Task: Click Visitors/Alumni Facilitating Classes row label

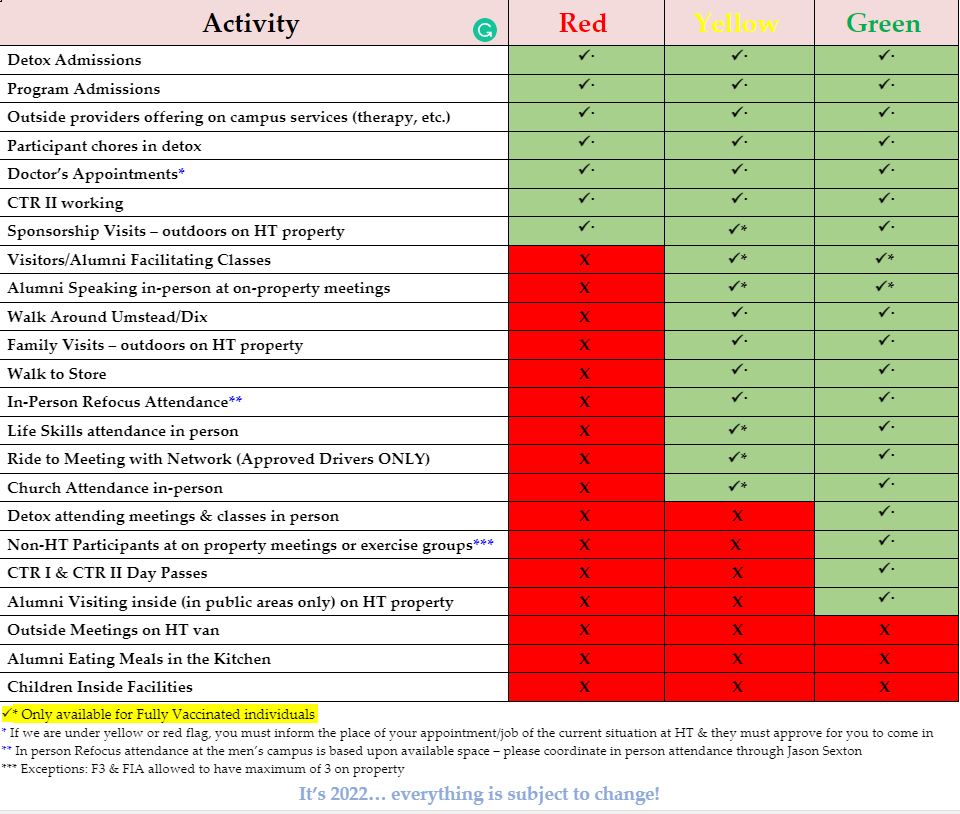Action: pos(139,260)
